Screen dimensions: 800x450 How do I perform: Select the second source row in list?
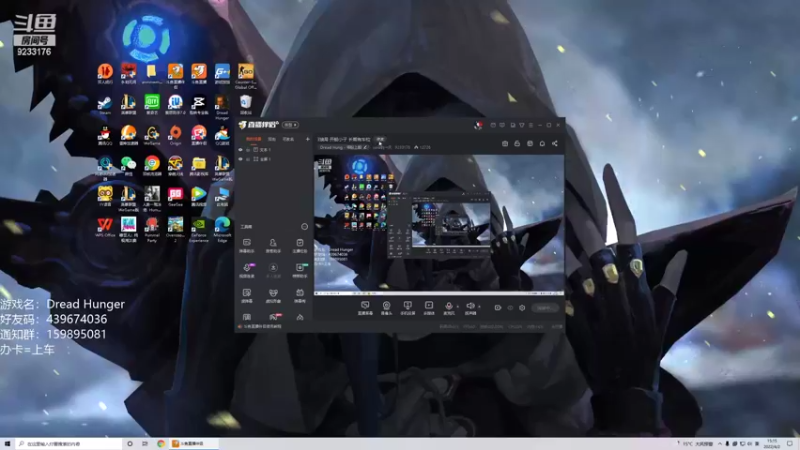(x=273, y=159)
